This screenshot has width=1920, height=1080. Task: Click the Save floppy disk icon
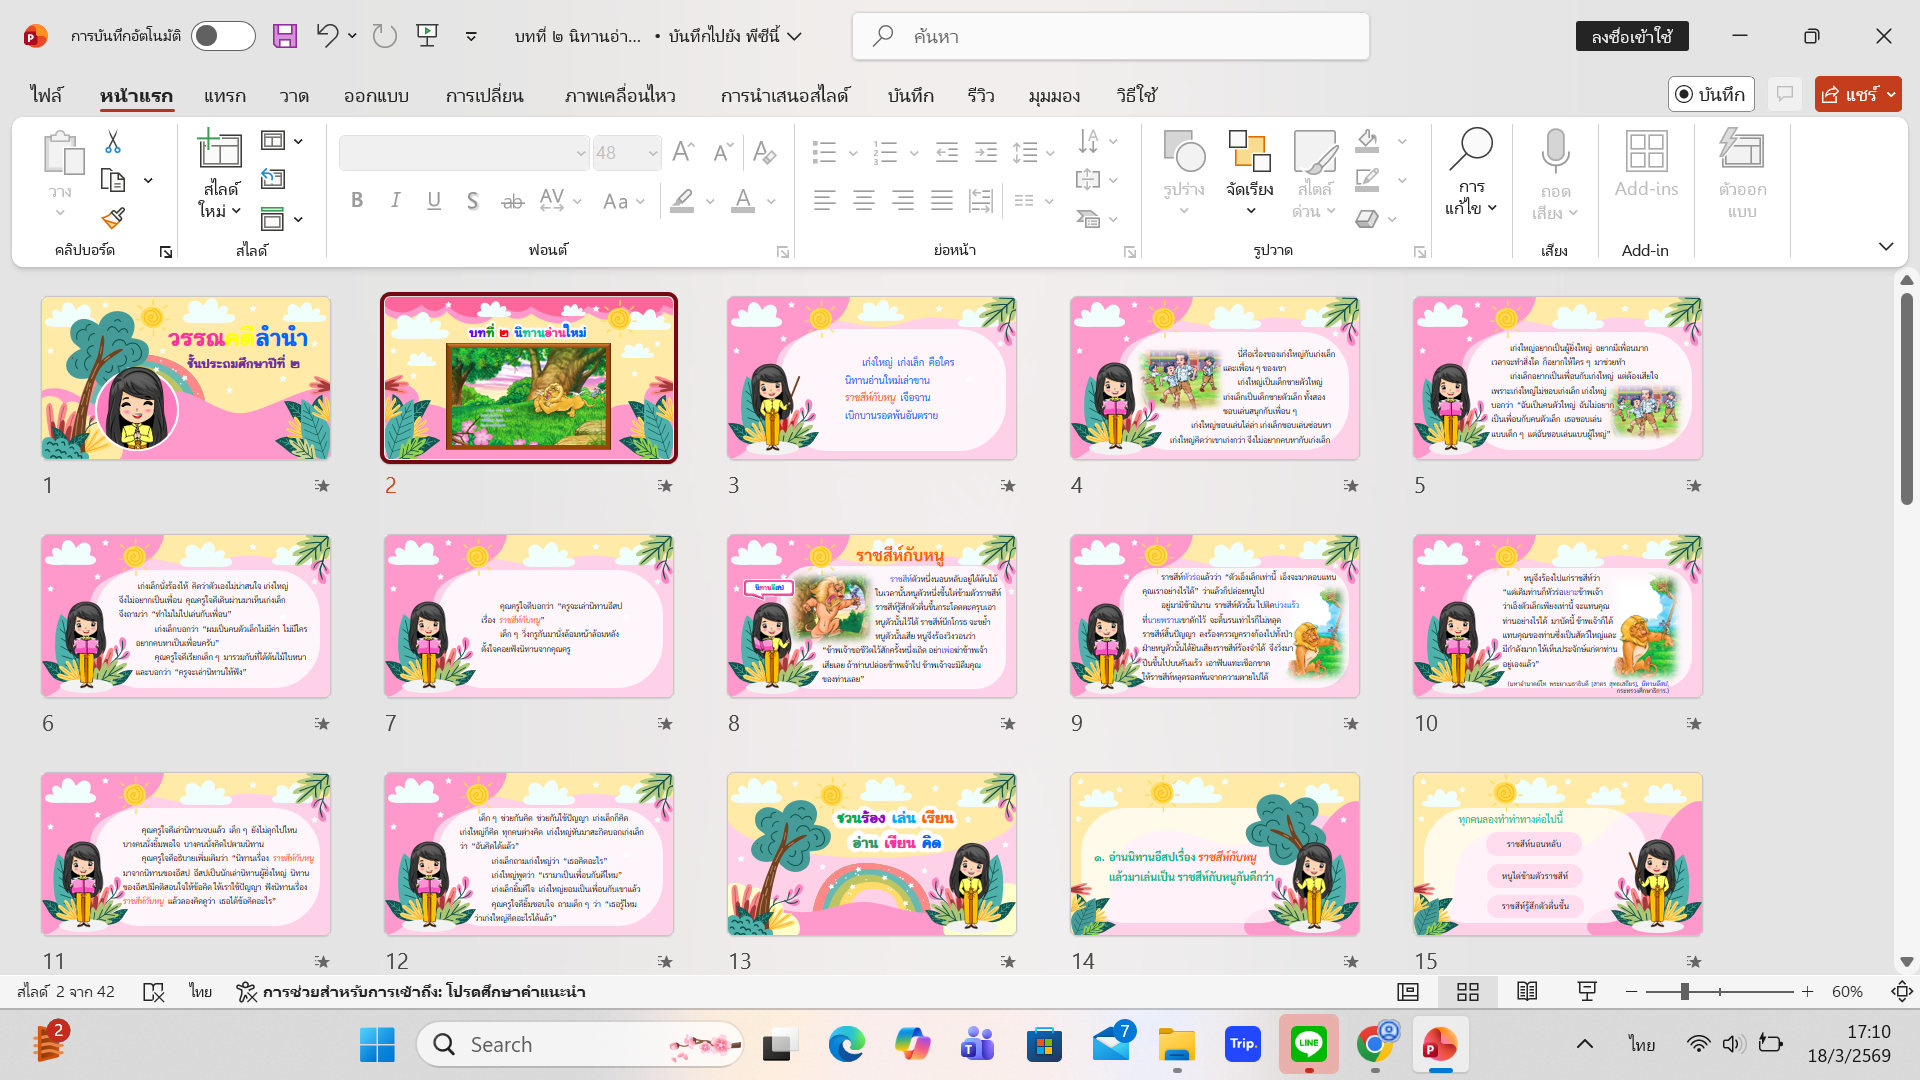point(285,36)
